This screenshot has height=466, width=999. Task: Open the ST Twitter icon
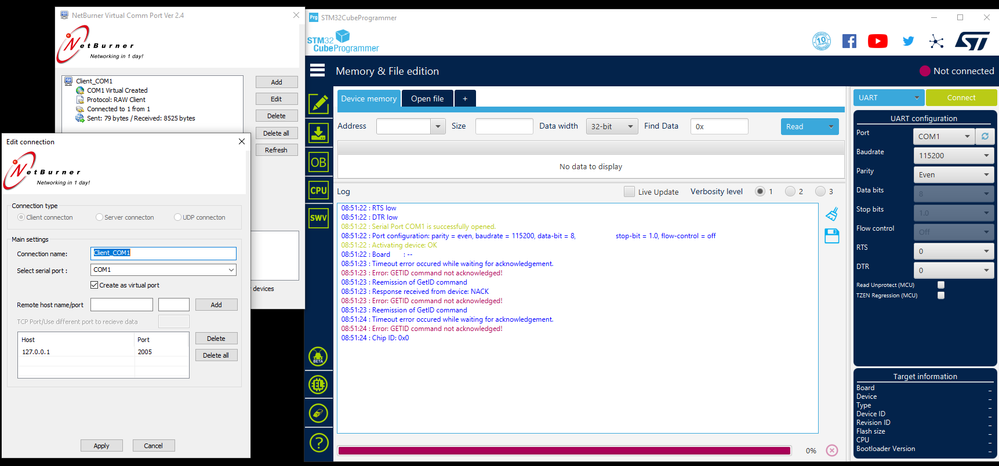click(x=908, y=41)
